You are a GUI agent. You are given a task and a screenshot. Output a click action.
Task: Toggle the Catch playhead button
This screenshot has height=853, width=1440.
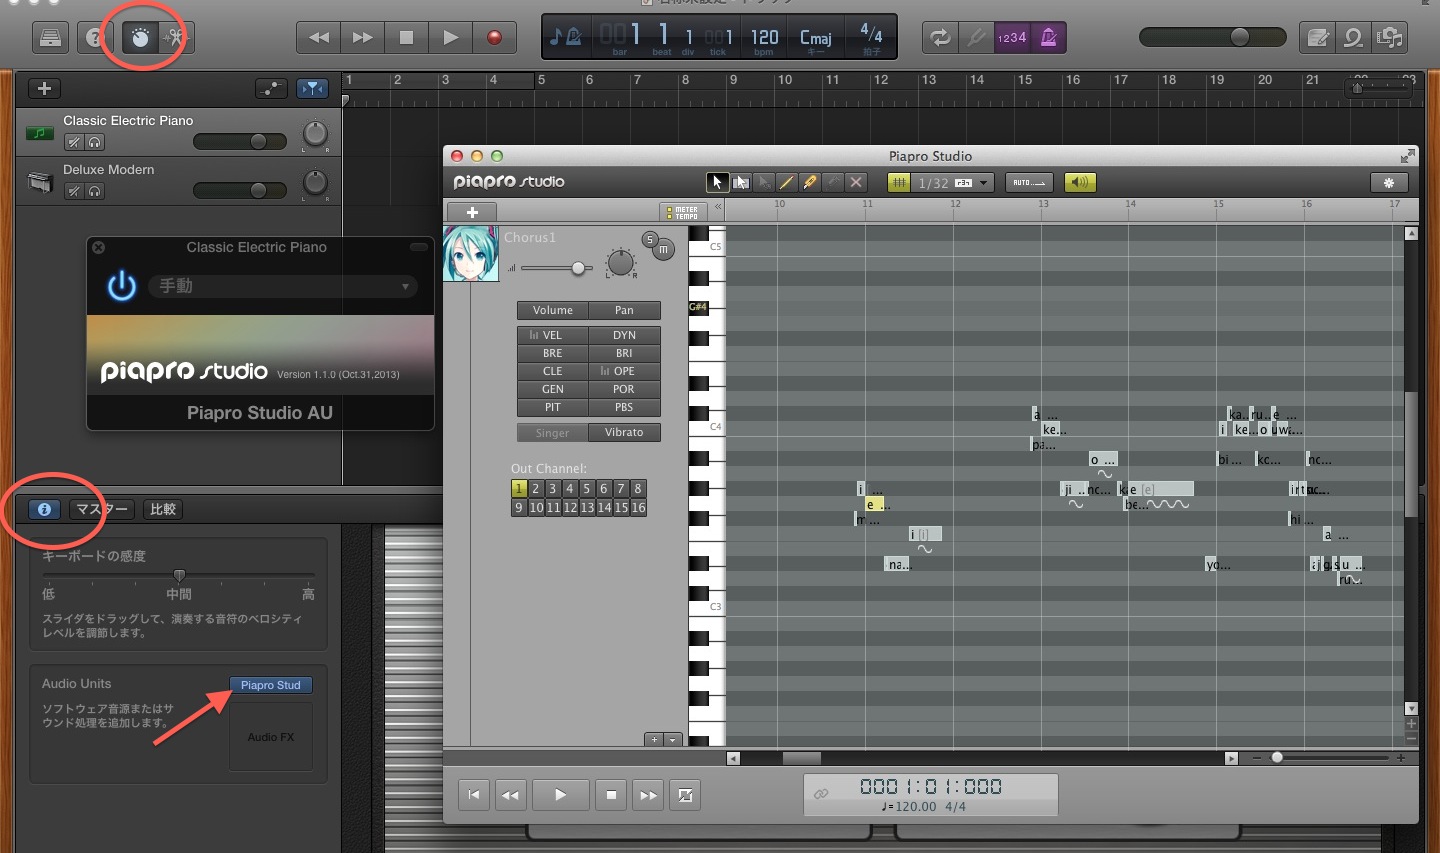coord(313,89)
